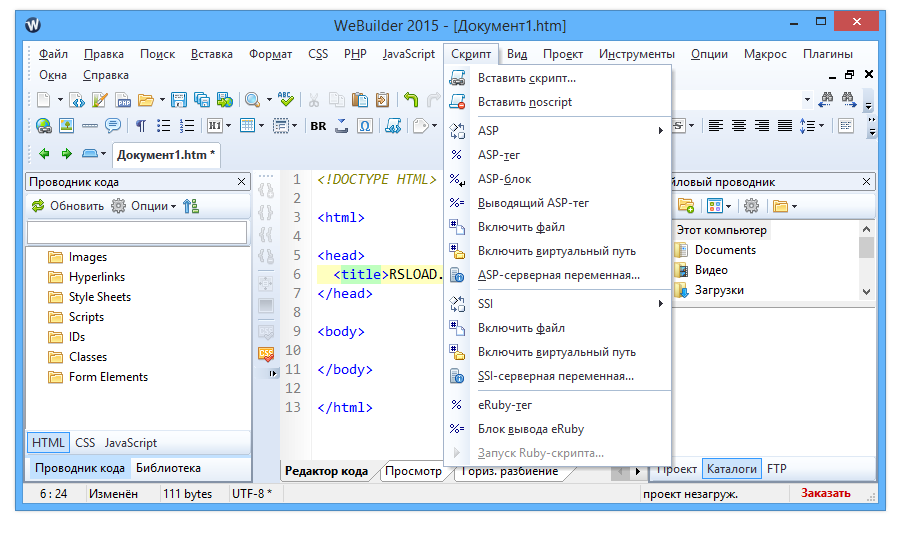Screen dimensions: 899x533
Task: Open the Загрузки folder in file explorer
Action: pos(719,290)
